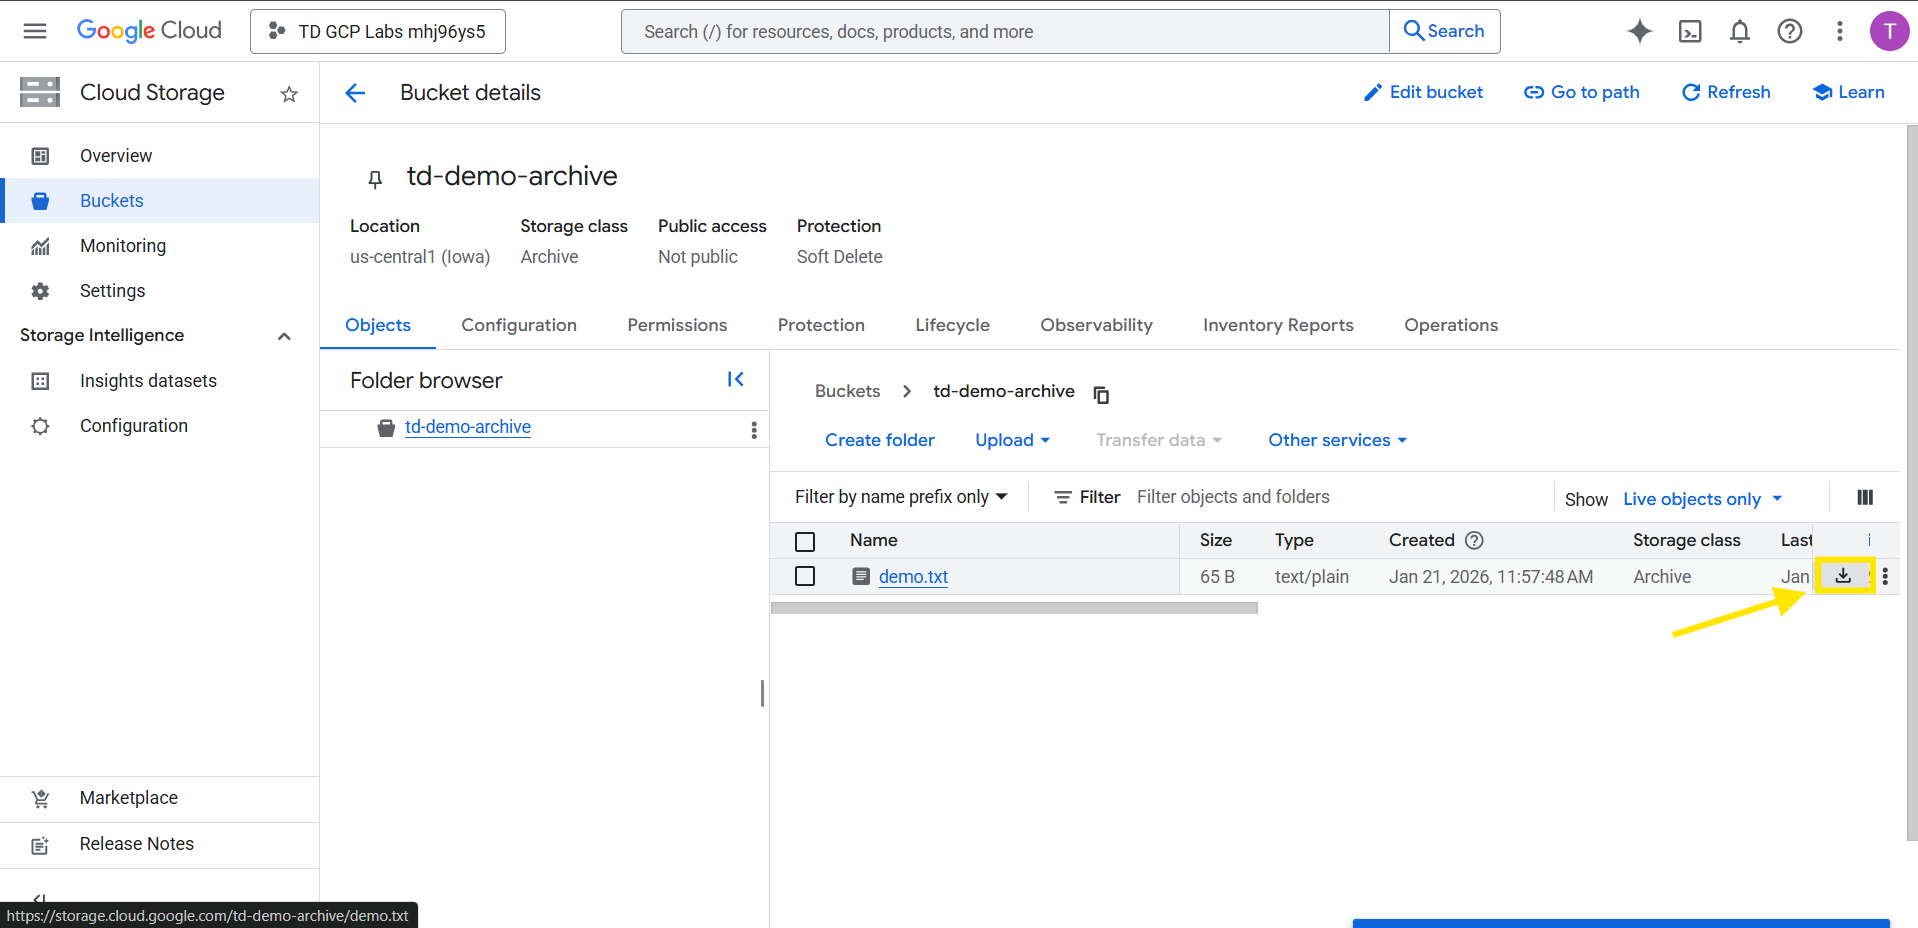The image size is (1918, 928).
Task: Collapse the Storage Intelligence section
Action: (284, 336)
